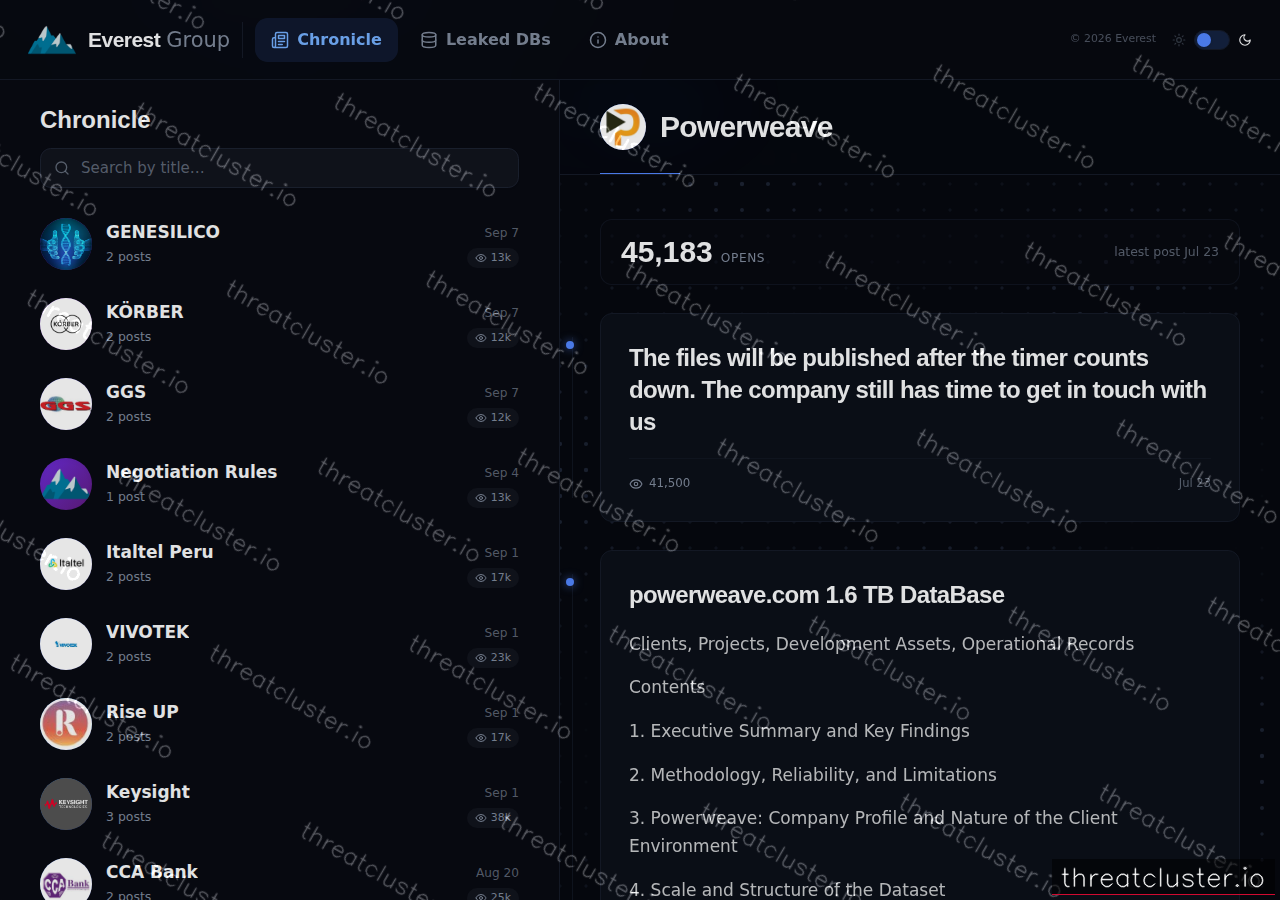The height and width of the screenshot is (900, 1280).
Task: Click the Negotiation Rules 13k views badge
Action: coord(493,498)
